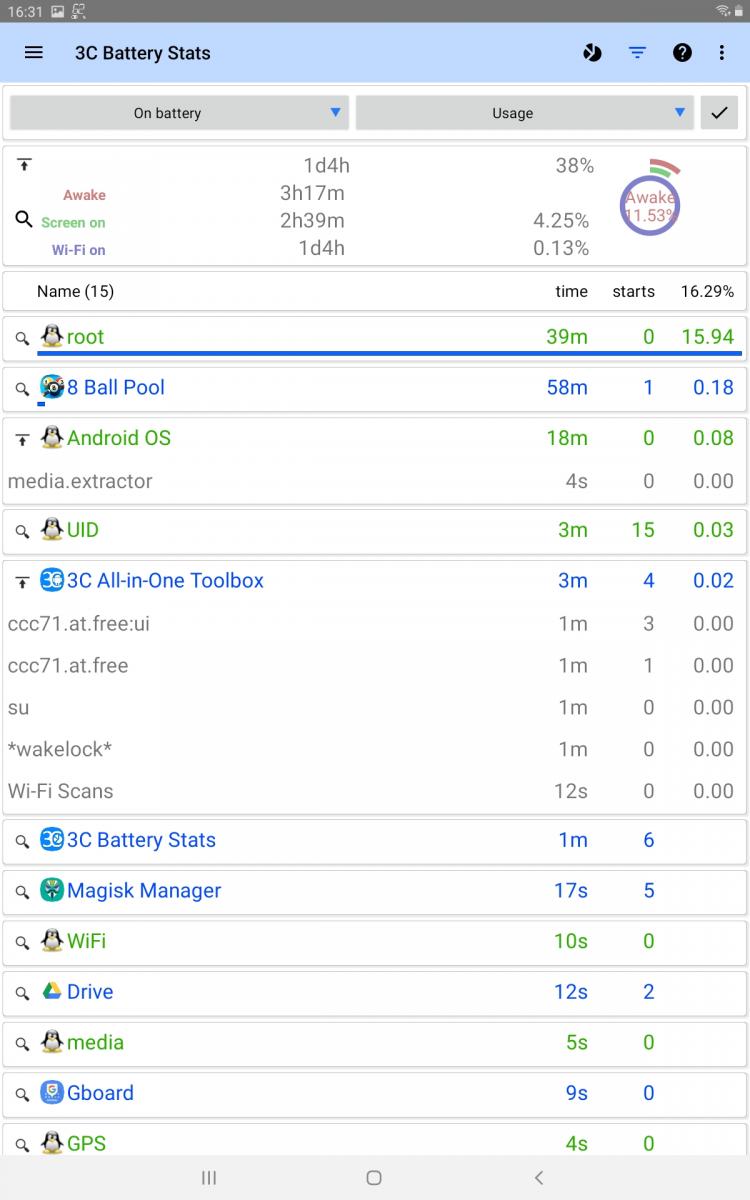This screenshot has height=1200, width=750.
Task: Tap the media penguin icon
Action: click(x=52, y=1042)
